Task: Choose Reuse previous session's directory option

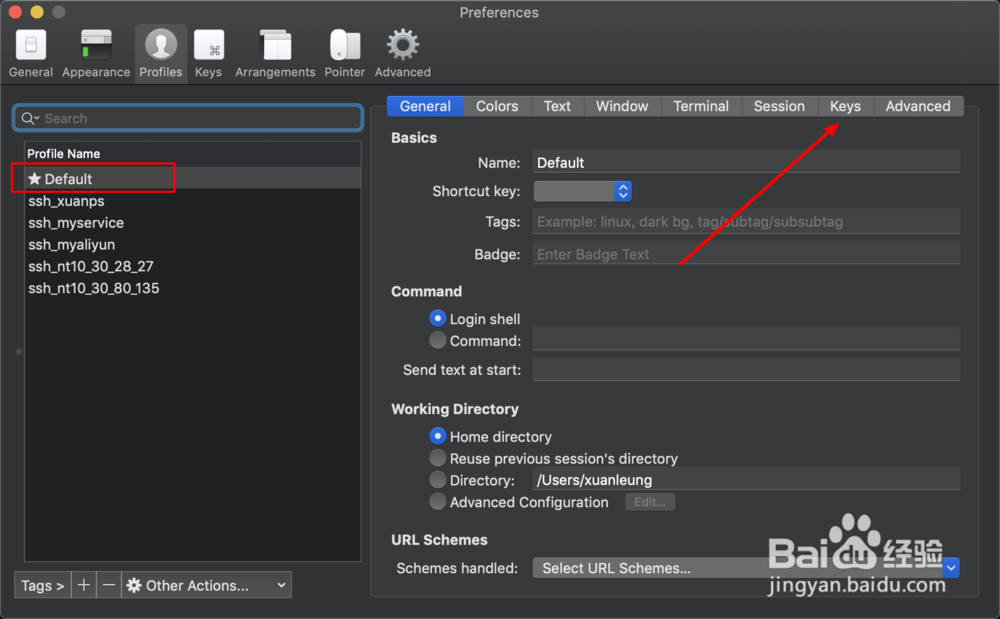Action: (438, 458)
